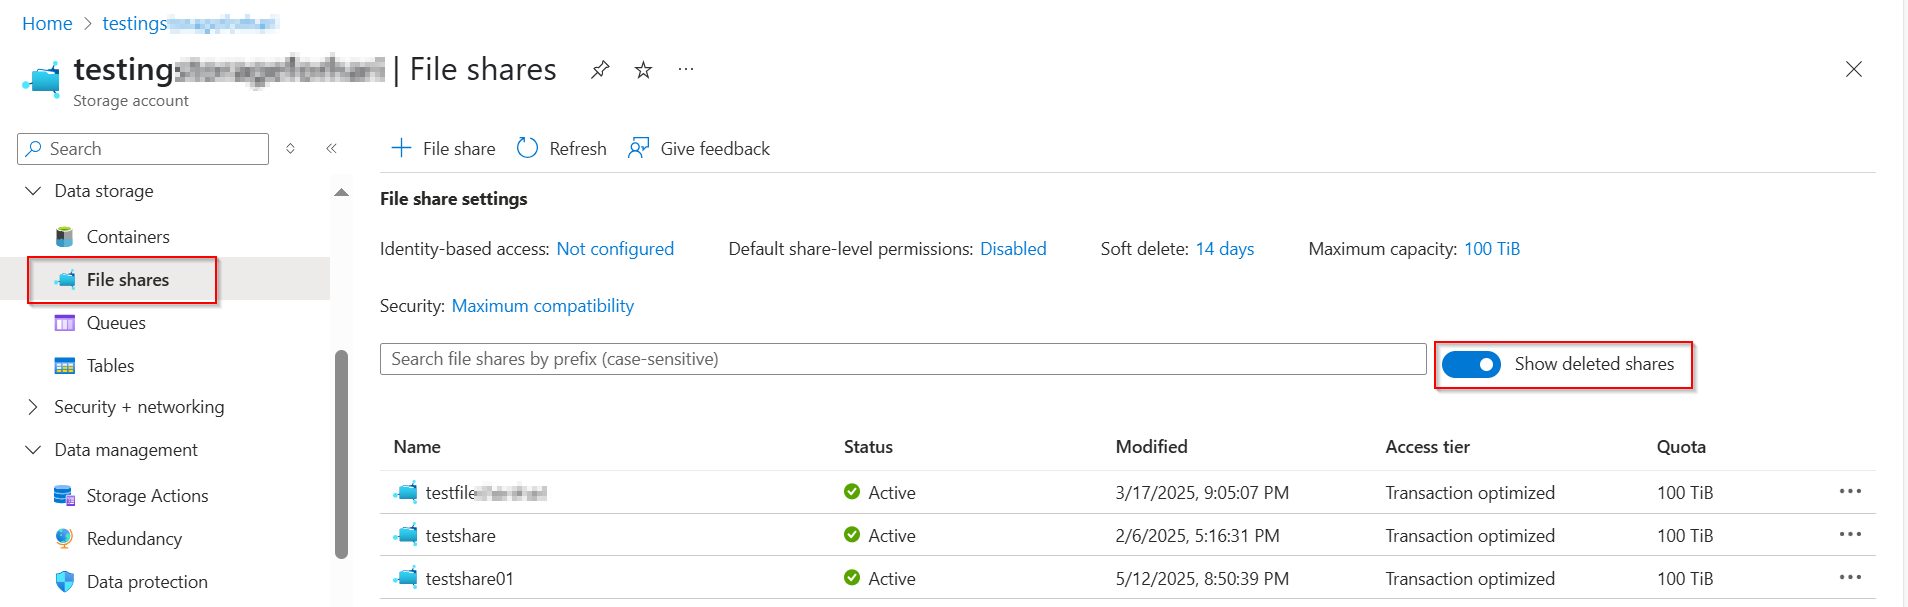Image resolution: width=1908 pixels, height=607 pixels.
Task: Click Refresh button label
Action: (x=578, y=148)
